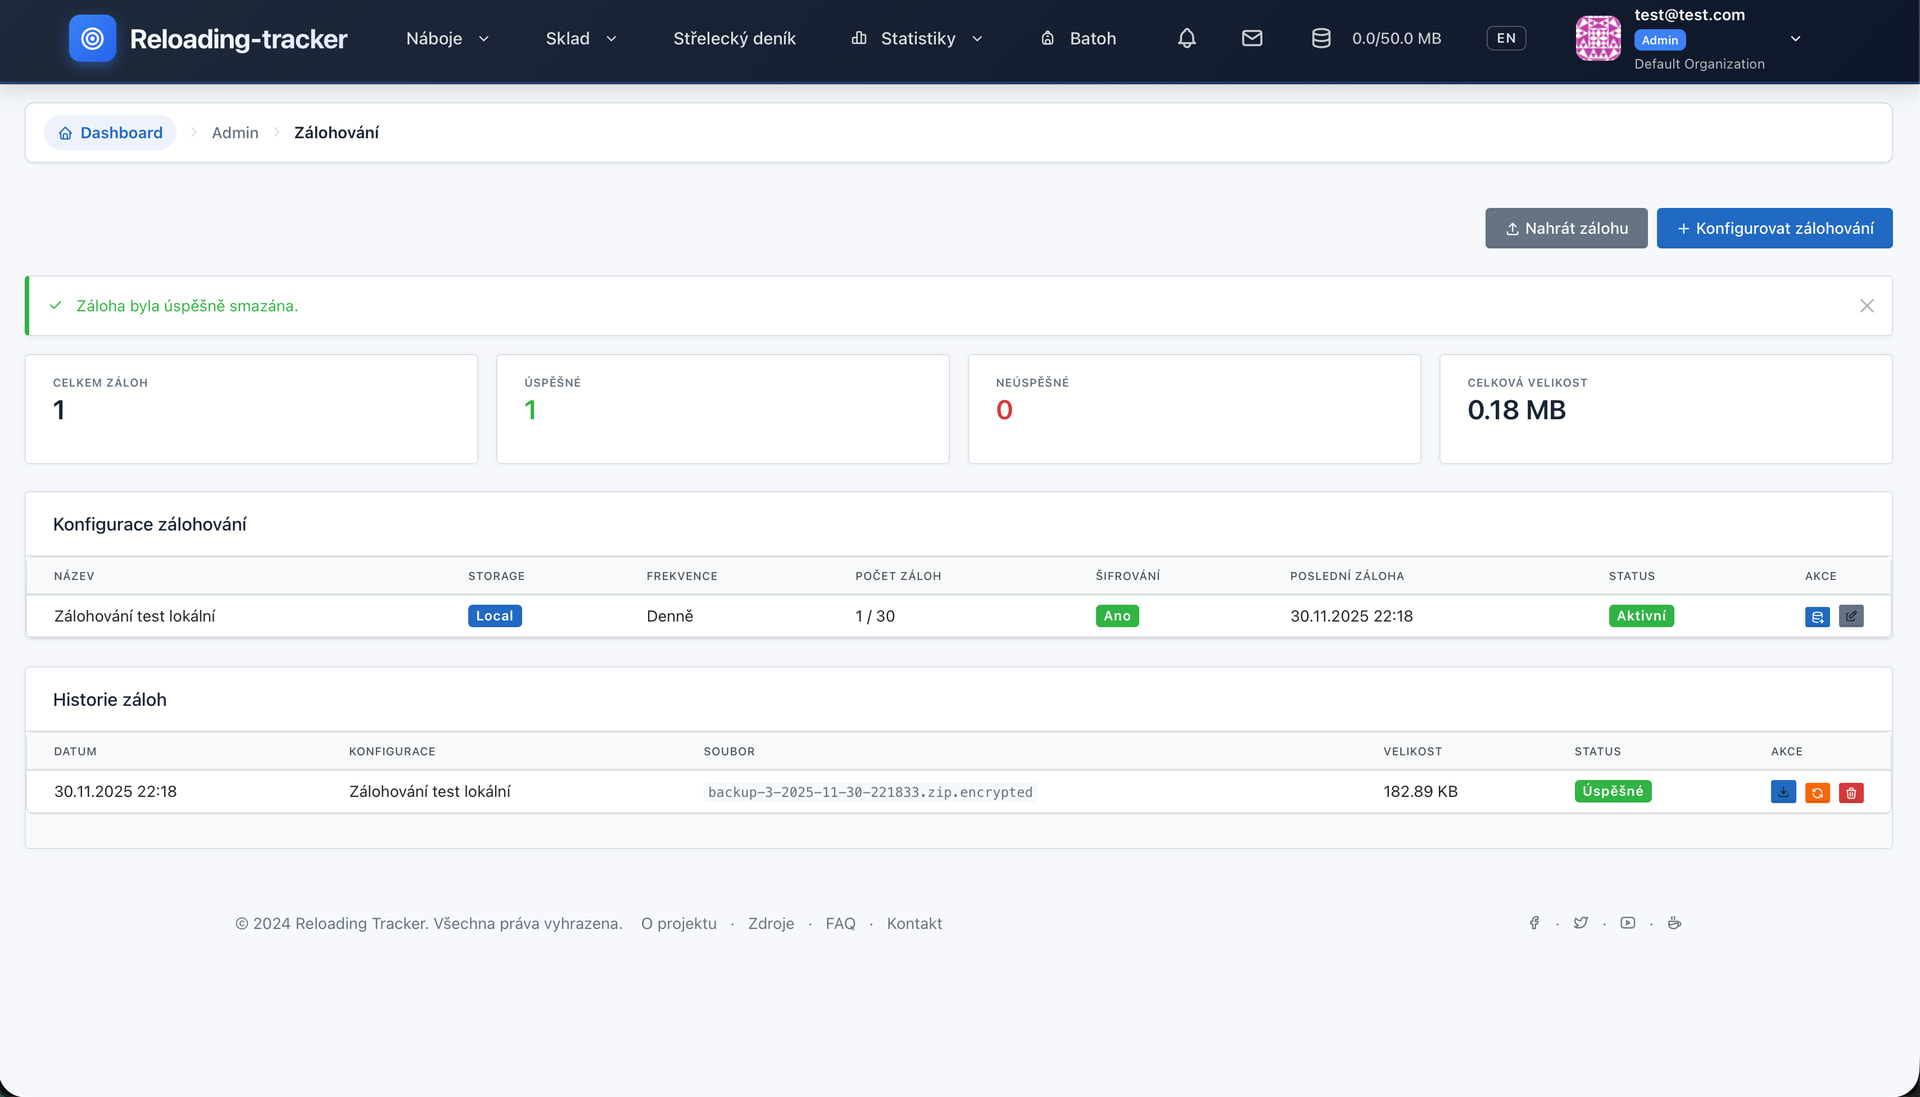Download the backup zip file

tap(1783, 792)
